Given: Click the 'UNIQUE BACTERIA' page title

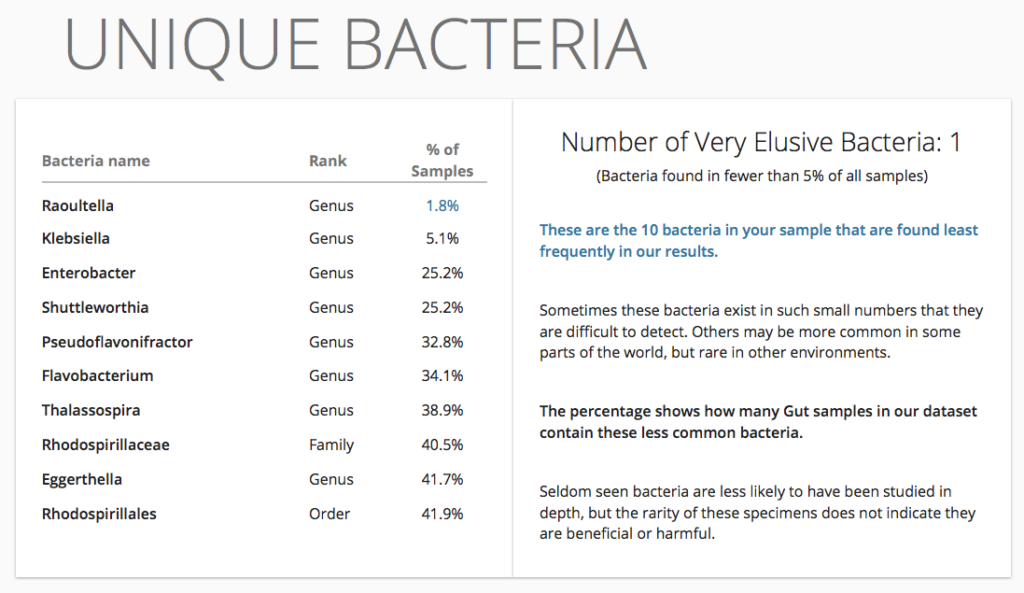Looking at the screenshot, I should (356, 45).
